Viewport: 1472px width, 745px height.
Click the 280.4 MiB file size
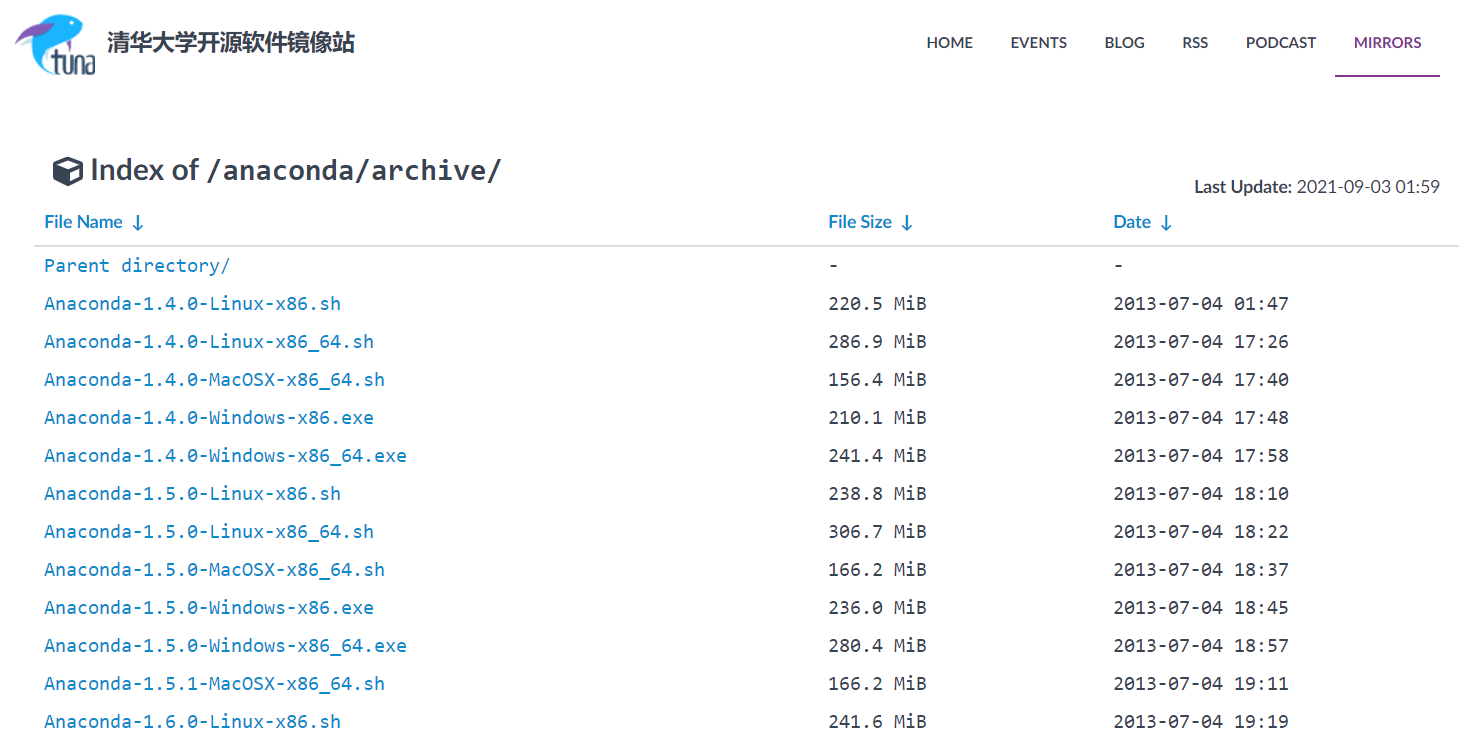[x=877, y=645]
